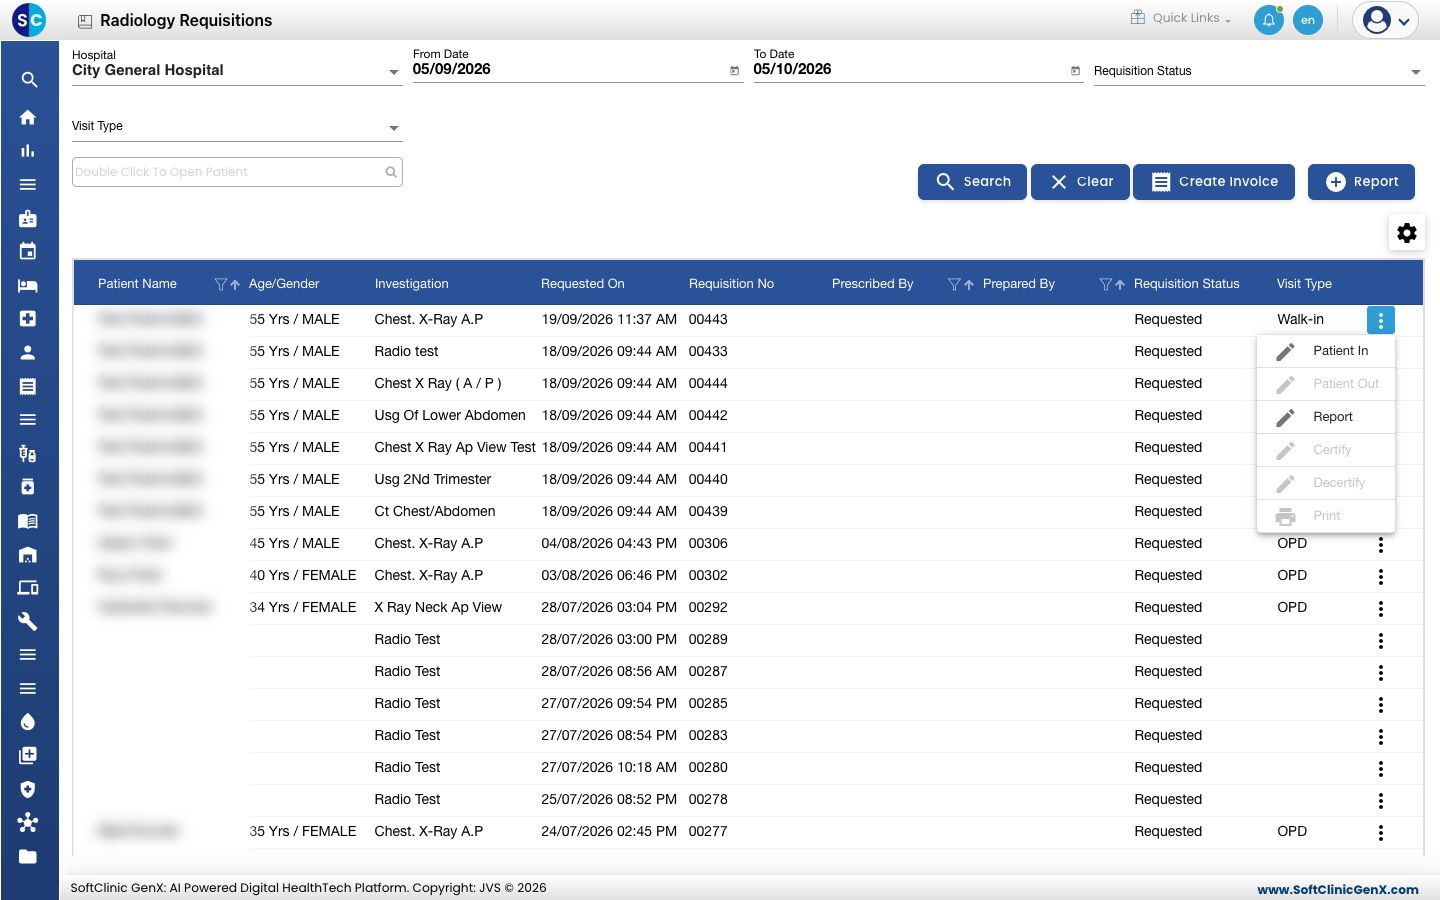
Task: Select 'Usg Of Lower Abdomen' investigation cell
Action: [x=450, y=415]
